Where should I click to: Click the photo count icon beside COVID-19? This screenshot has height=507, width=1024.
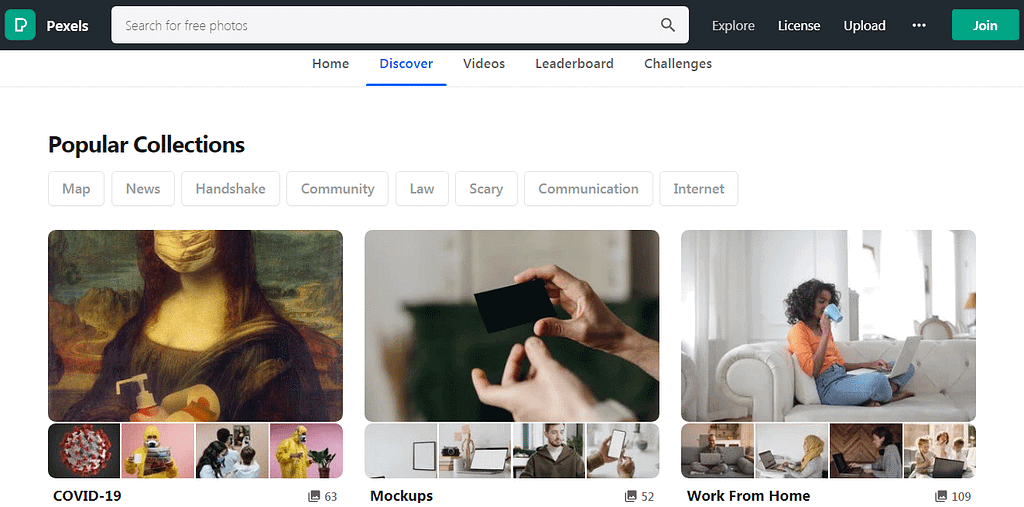click(x=314, y=496)
